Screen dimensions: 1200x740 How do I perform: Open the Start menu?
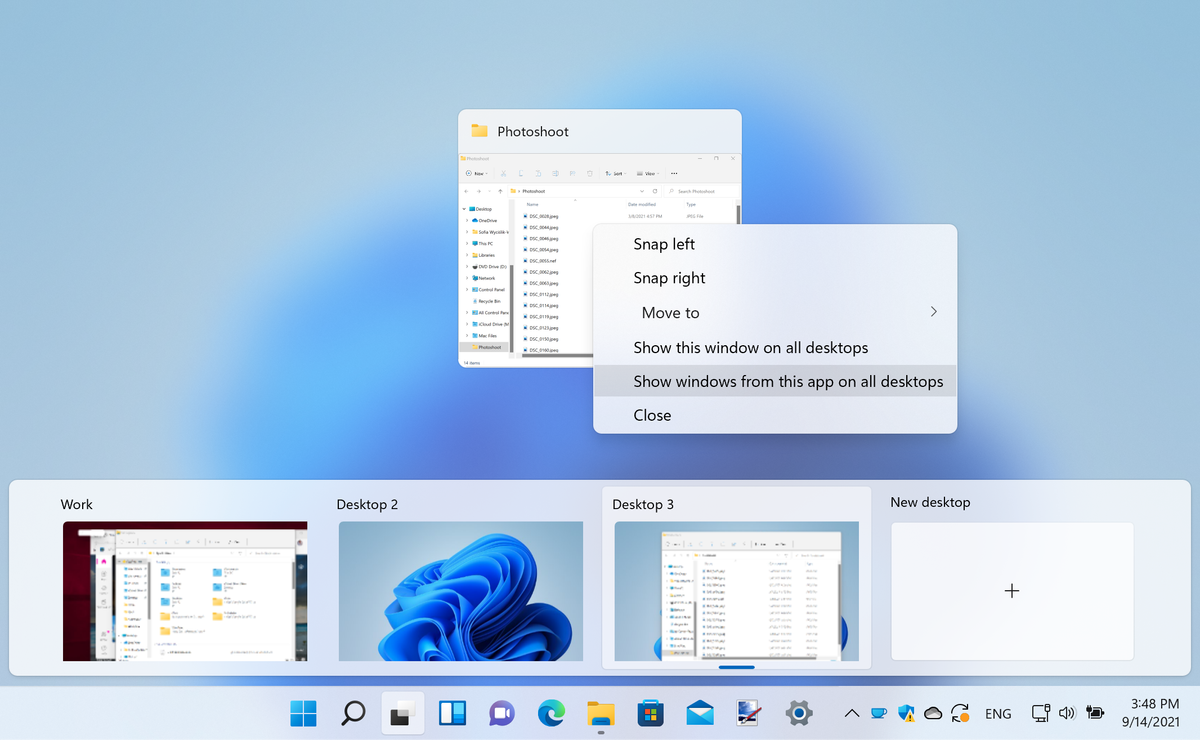click(303, 713)
